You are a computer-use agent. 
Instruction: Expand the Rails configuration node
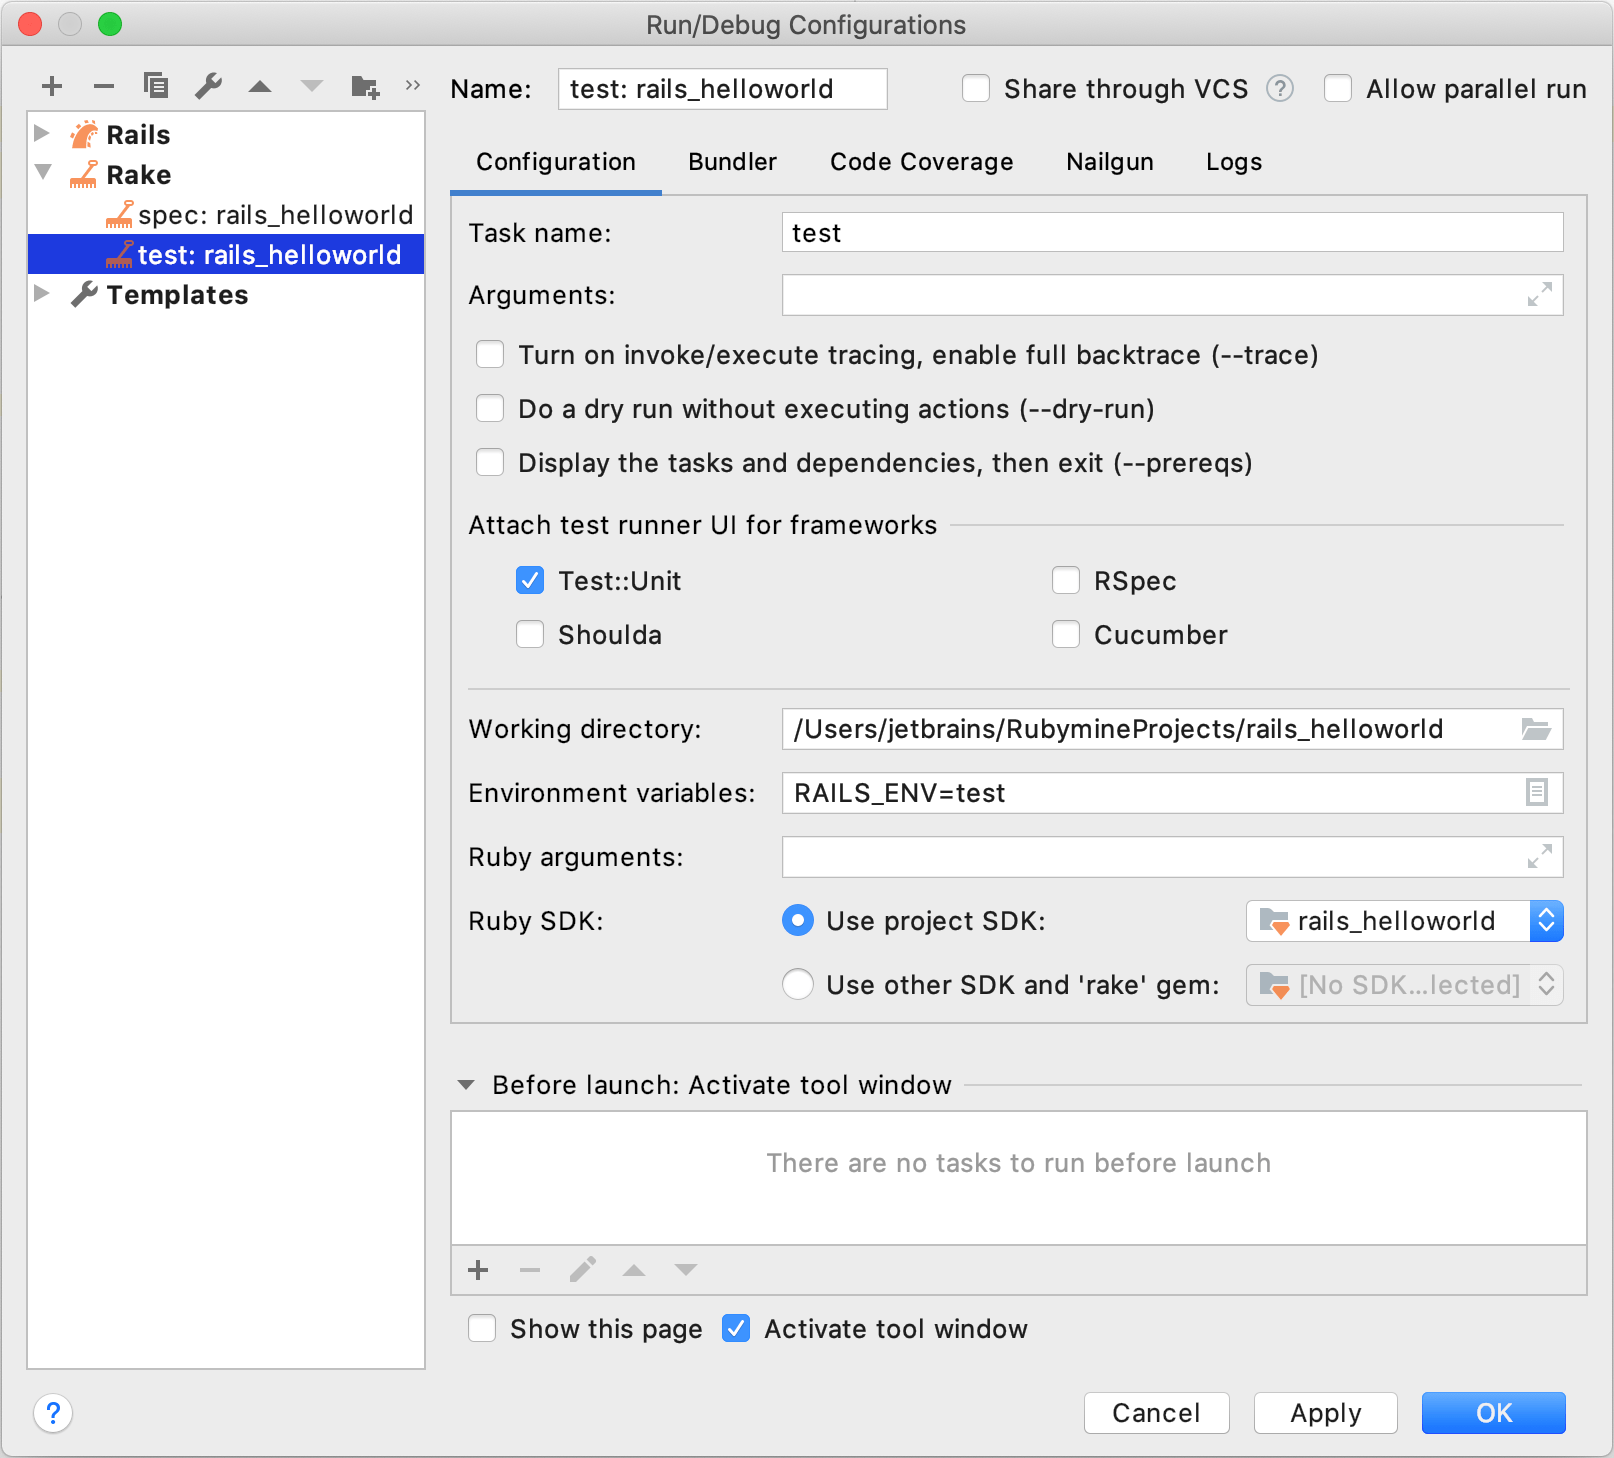(x=42, y=134)
